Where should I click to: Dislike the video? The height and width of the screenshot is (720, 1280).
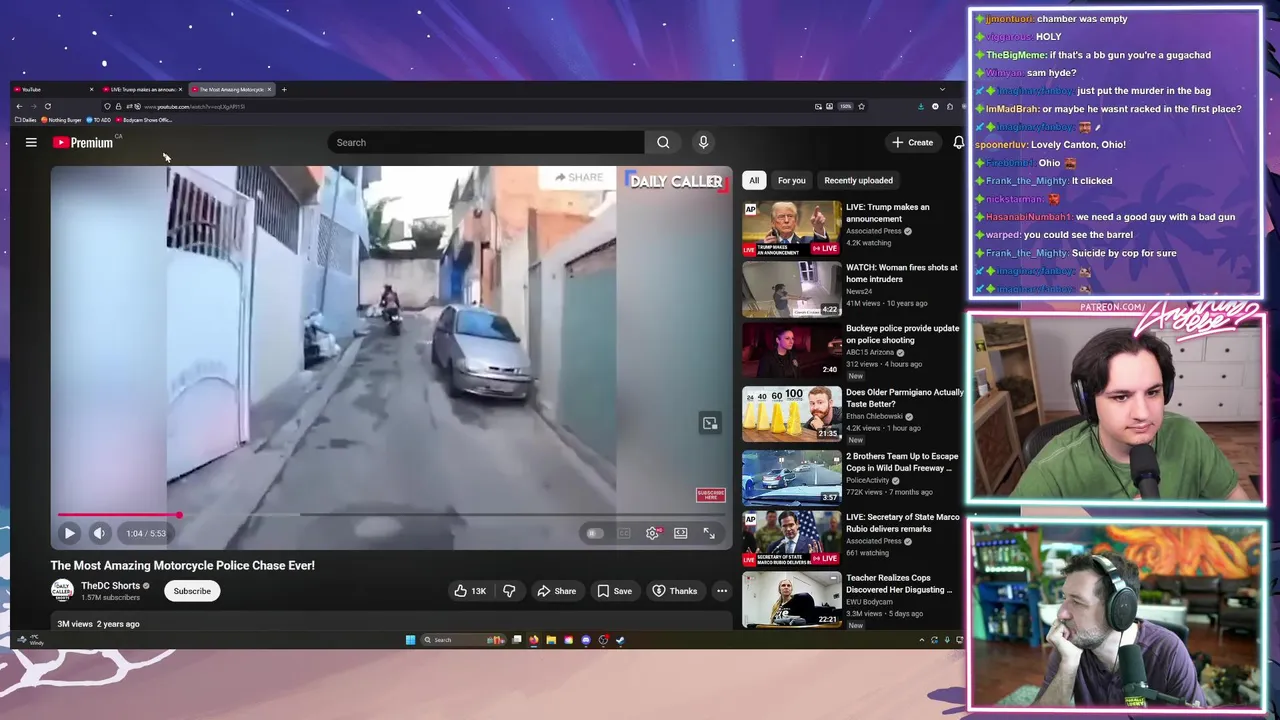click(509, 591)
